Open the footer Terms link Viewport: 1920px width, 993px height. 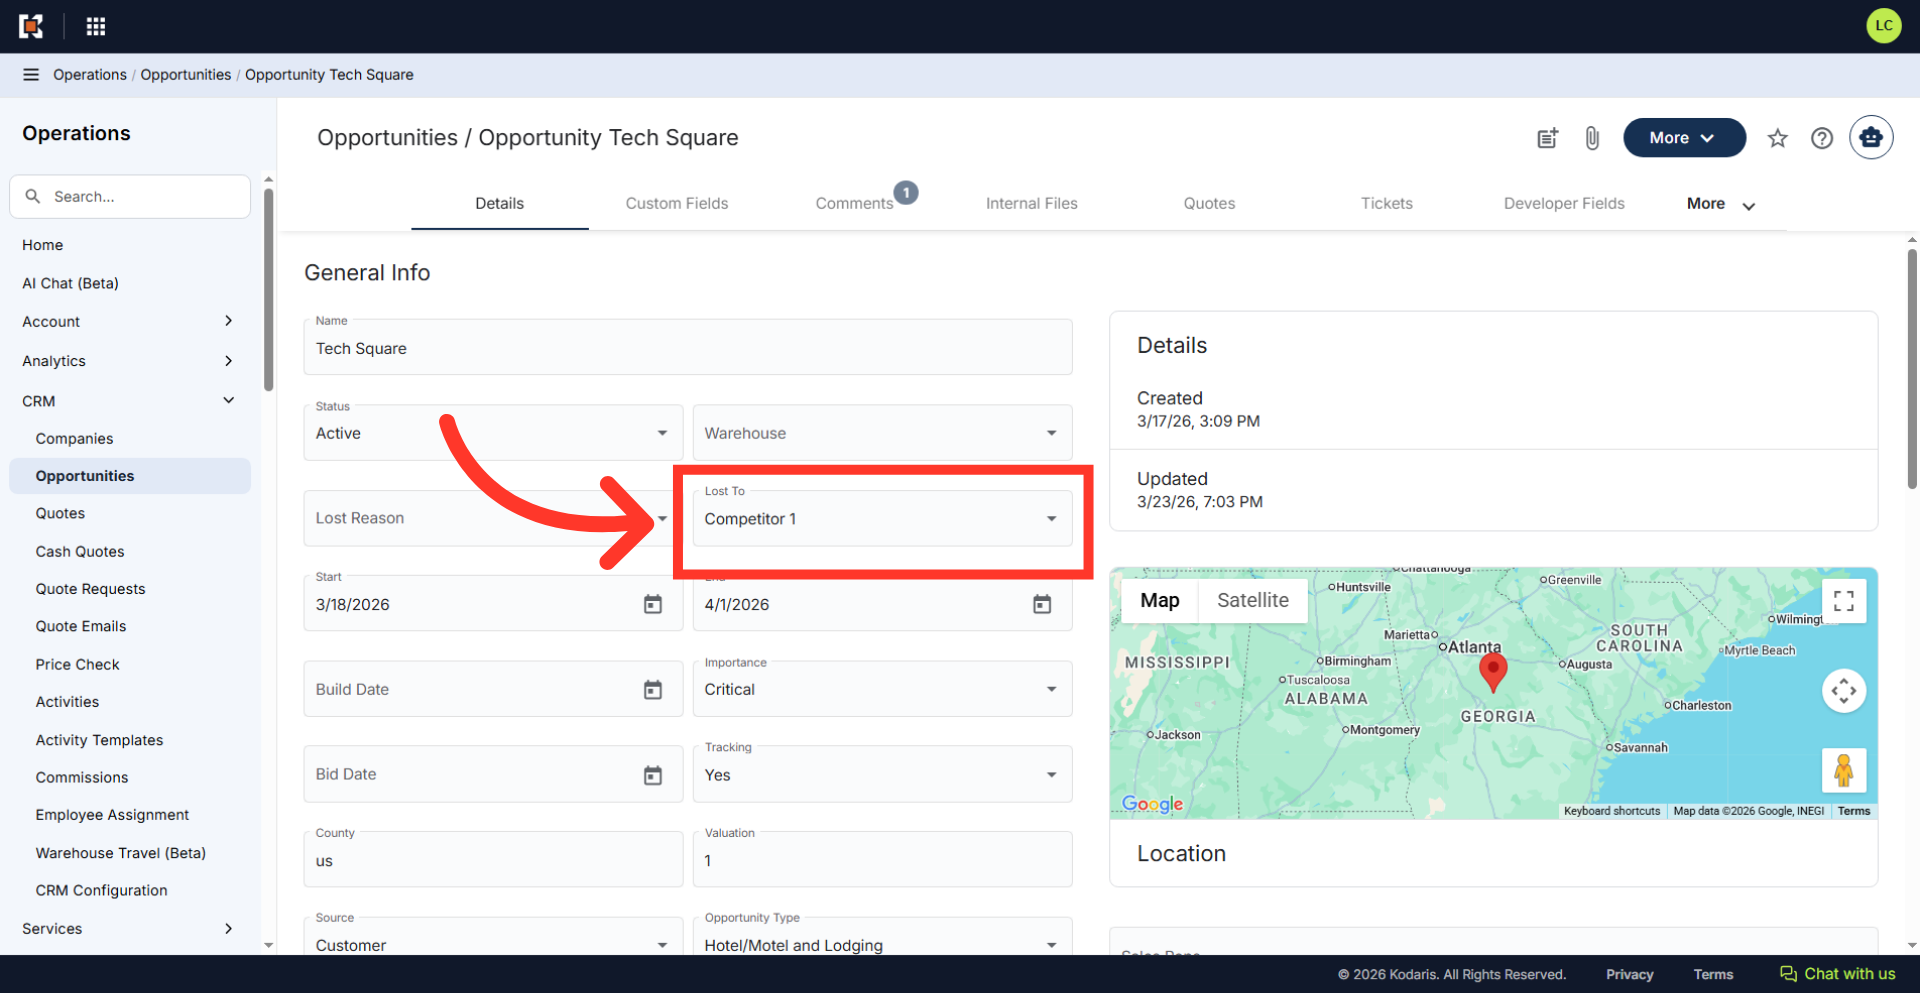[1713, 974]
